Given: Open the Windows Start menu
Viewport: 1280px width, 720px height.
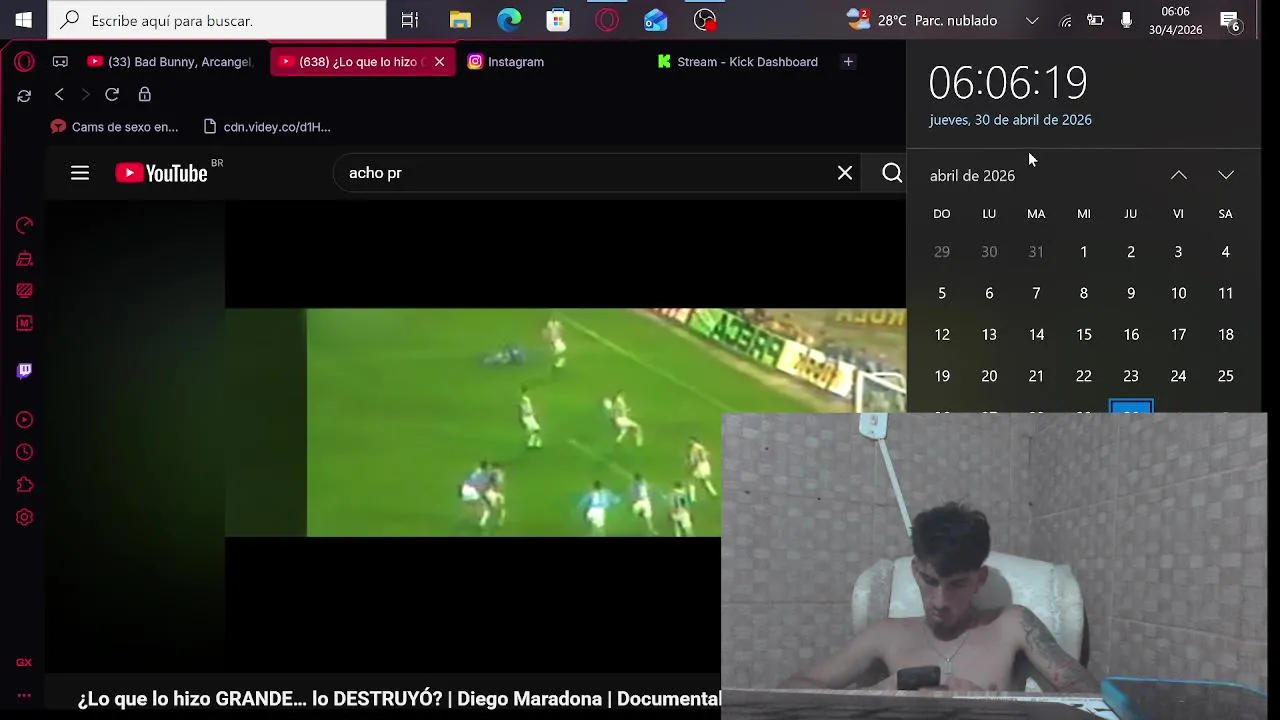Looking at the screenshot, I should (x=23, y=20).
